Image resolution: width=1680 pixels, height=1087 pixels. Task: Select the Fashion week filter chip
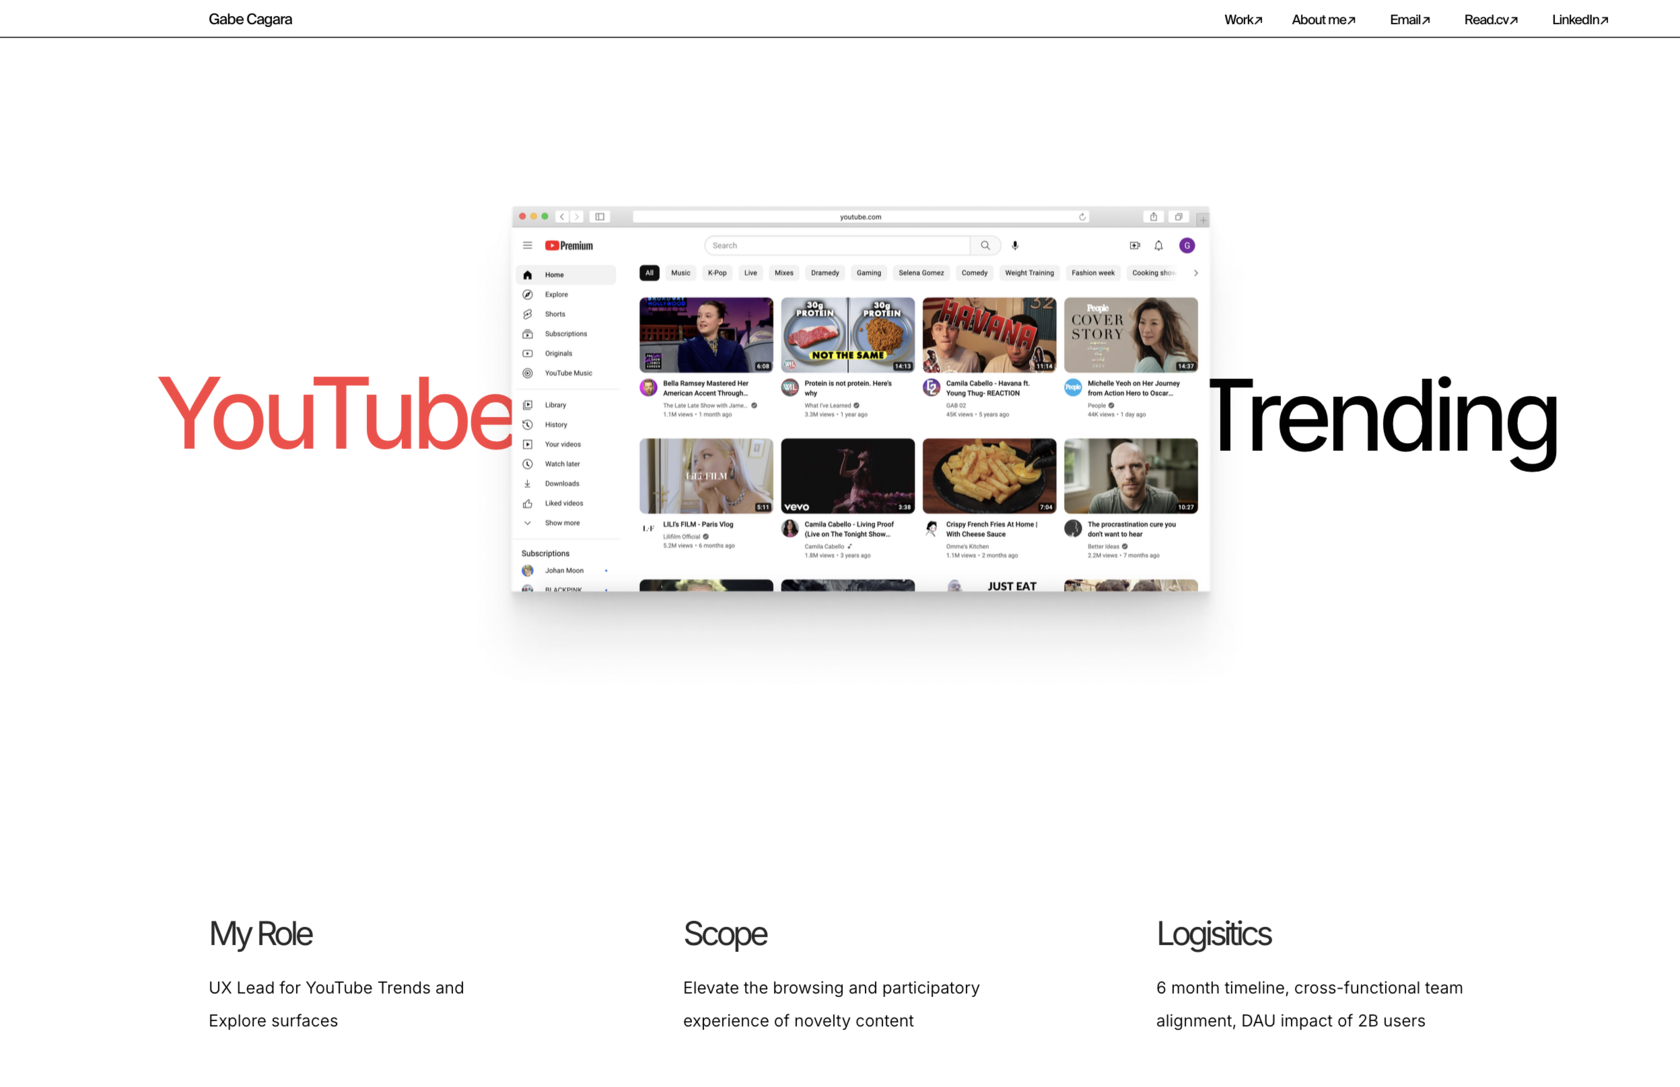pyautogui.click(x=1093, y=273)
